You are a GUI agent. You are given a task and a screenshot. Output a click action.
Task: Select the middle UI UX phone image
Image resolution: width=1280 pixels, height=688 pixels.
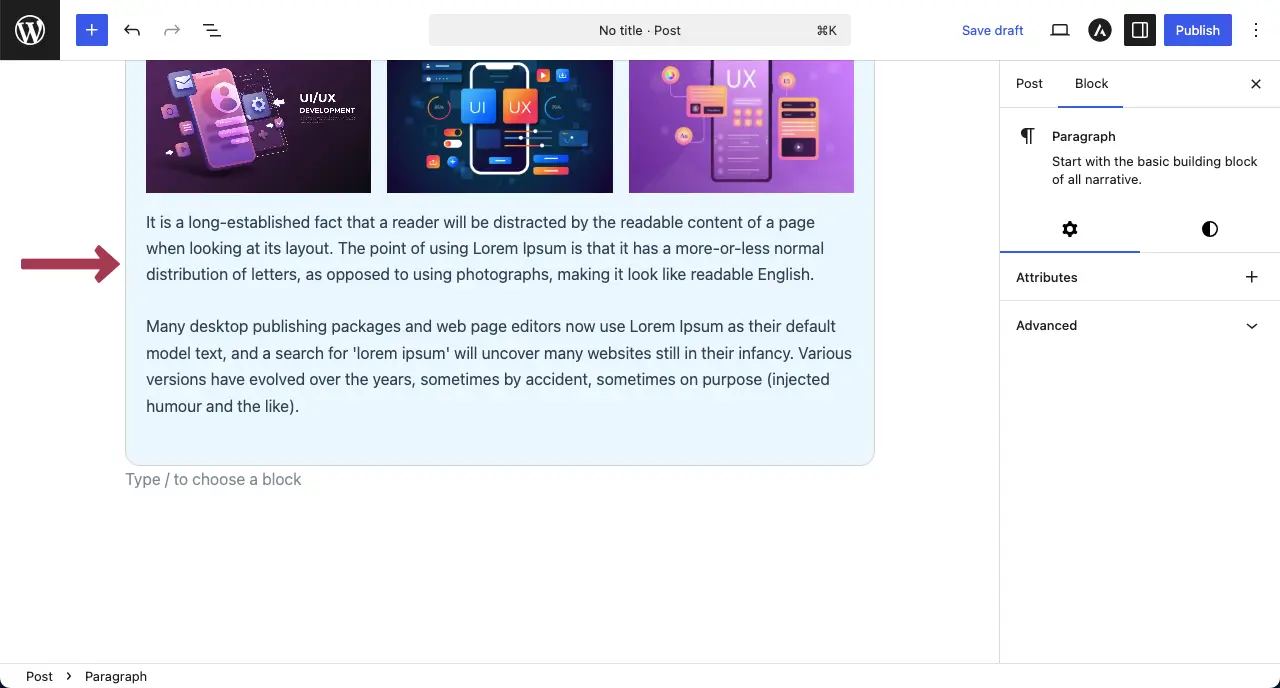pyautogui.click(x=500, y=126)
